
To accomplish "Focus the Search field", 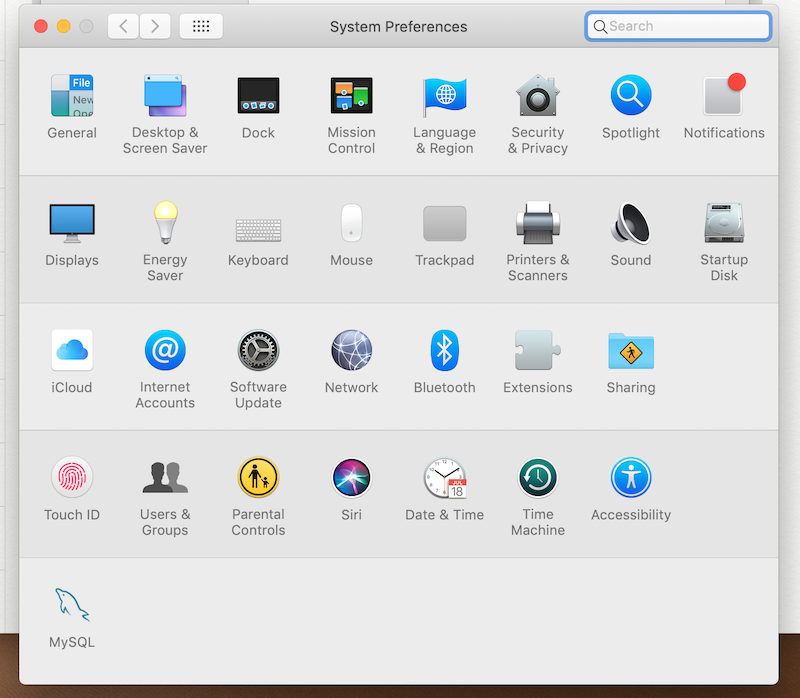I will coord(678,26).
